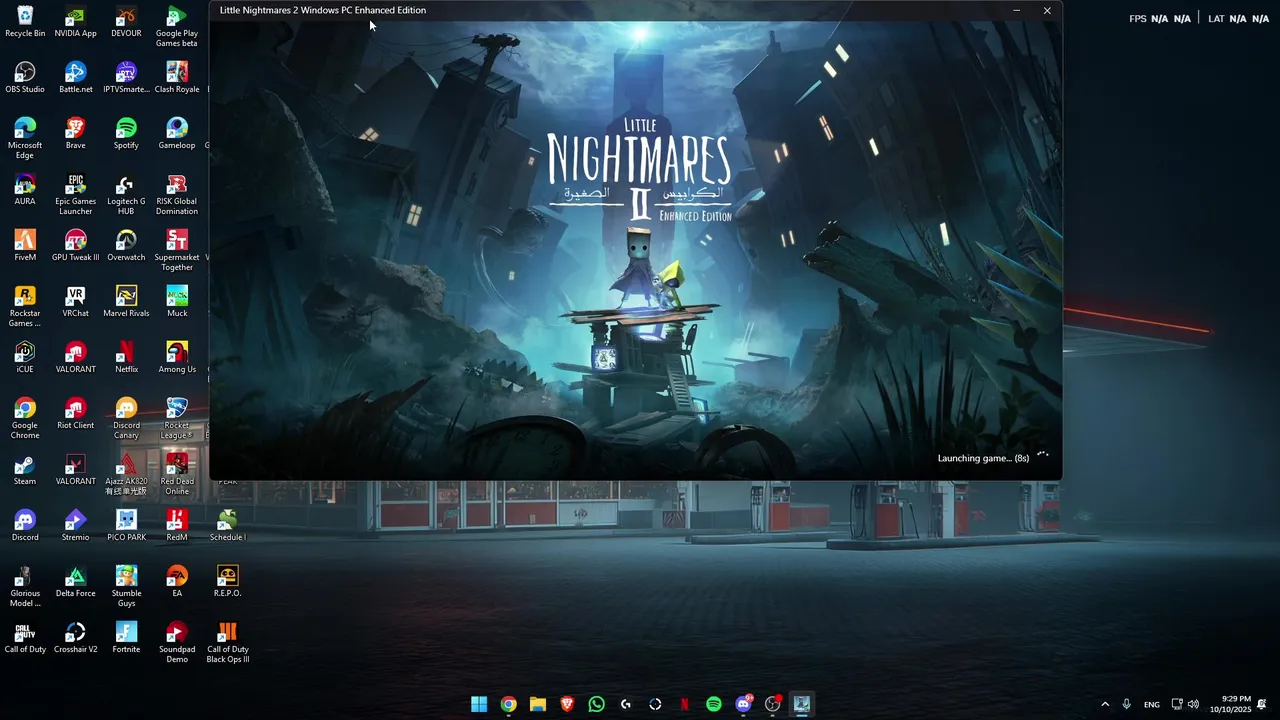The image size is (1280, 720).
Task: Launch the Clash Royale desktop shortcut
Action: (177, 78)
